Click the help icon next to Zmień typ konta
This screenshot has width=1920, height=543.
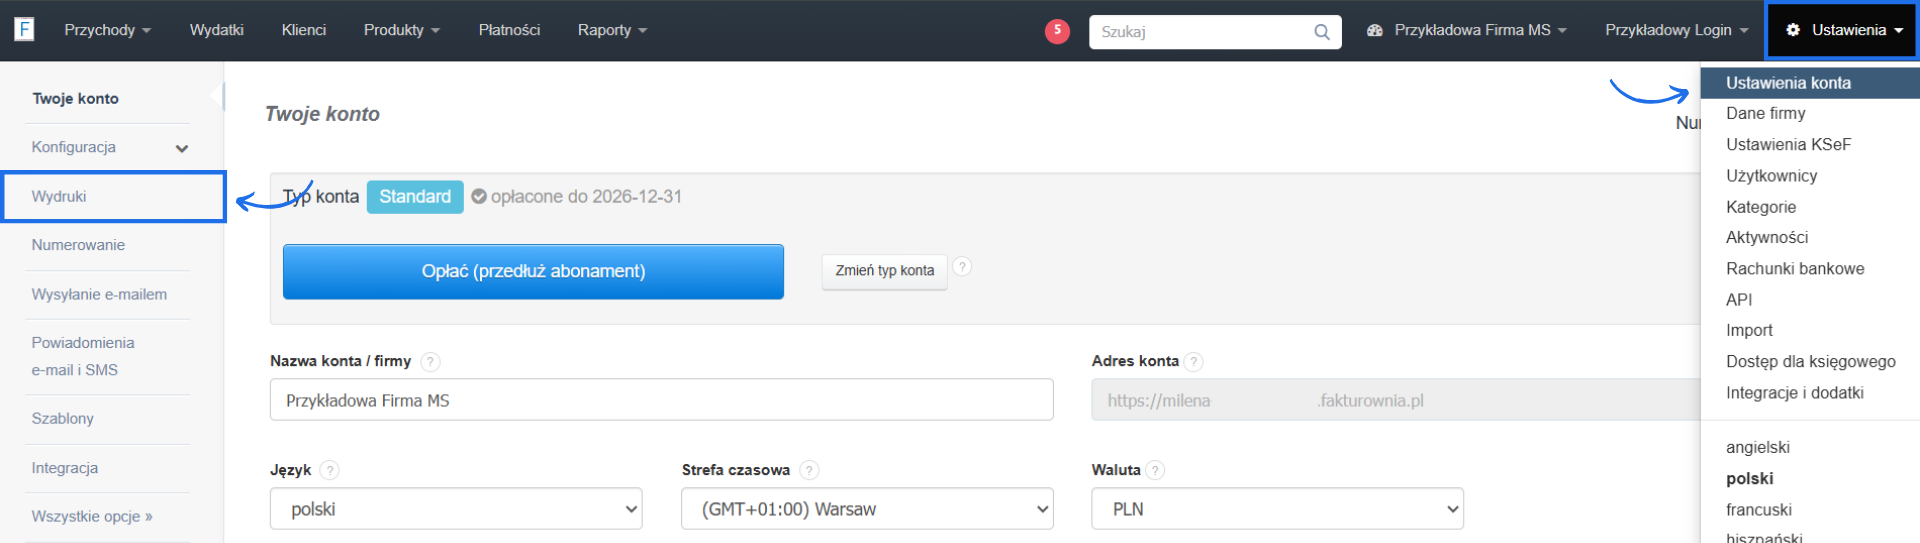point(962,267)
